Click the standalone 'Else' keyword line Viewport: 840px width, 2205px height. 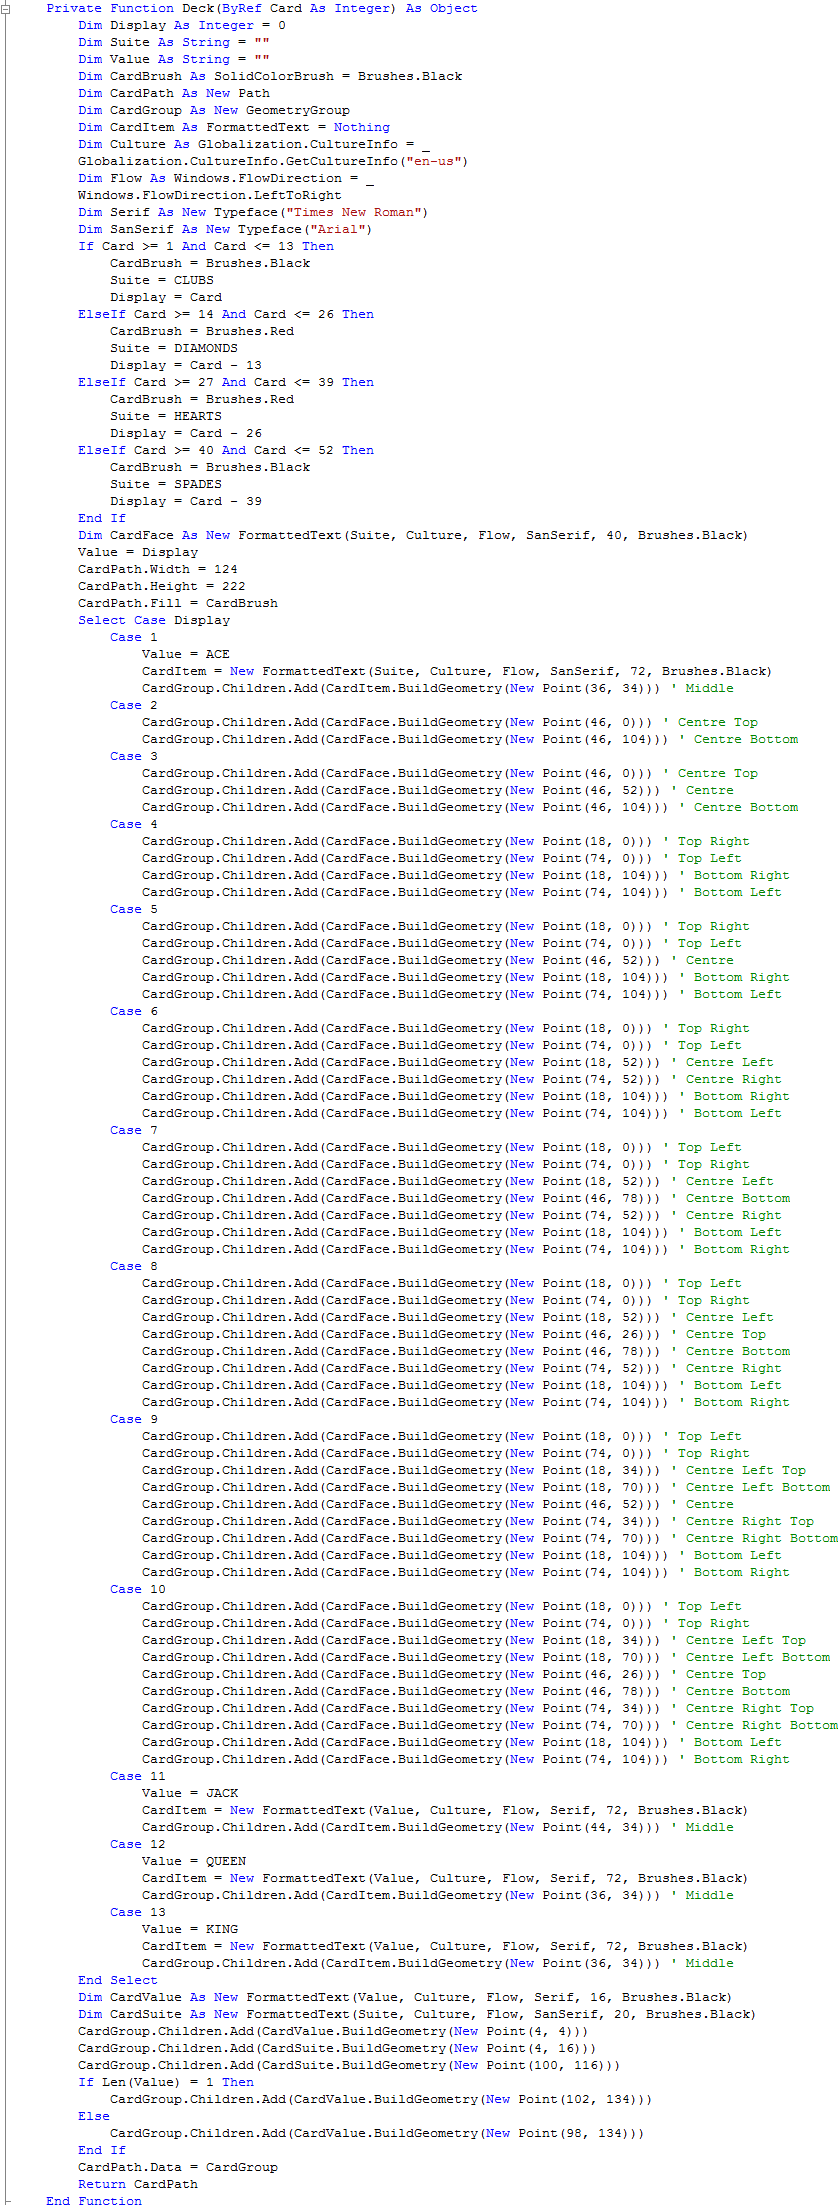coord(94,2116)
